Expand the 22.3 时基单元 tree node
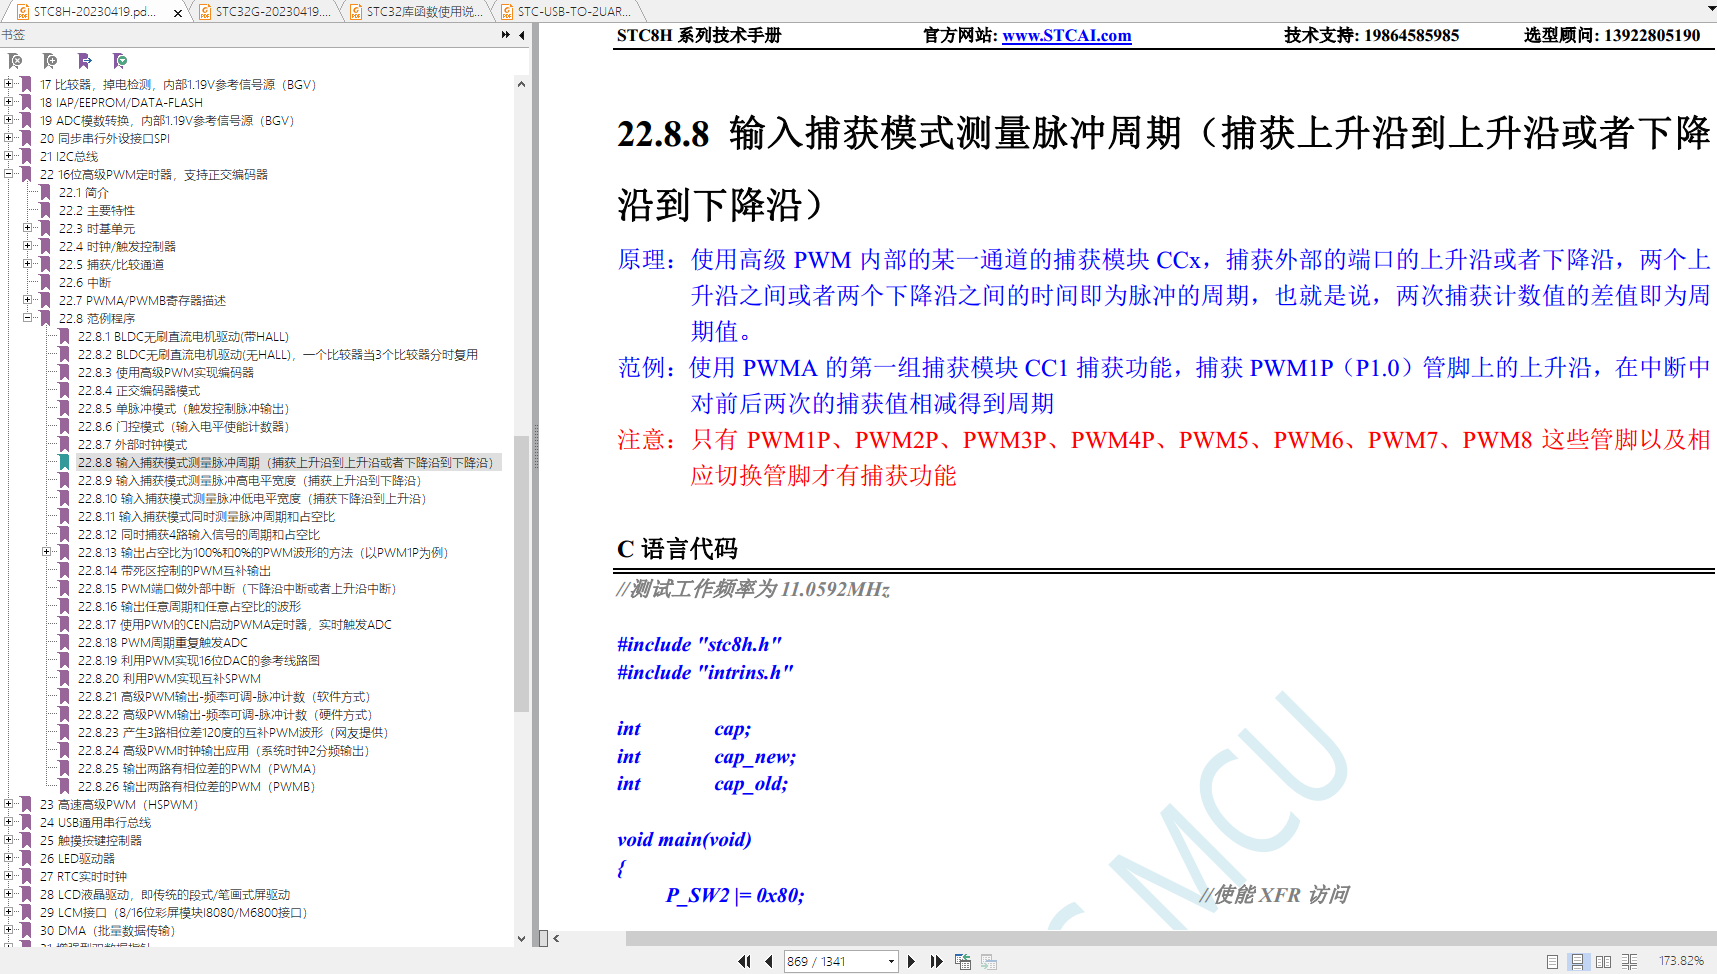The height and width of the screenshot is (974, 1717). coord(28,228)
